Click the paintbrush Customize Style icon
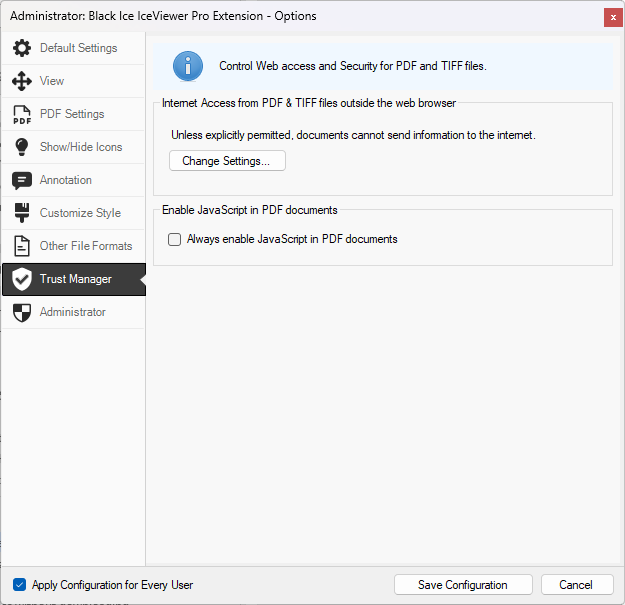 22,213
